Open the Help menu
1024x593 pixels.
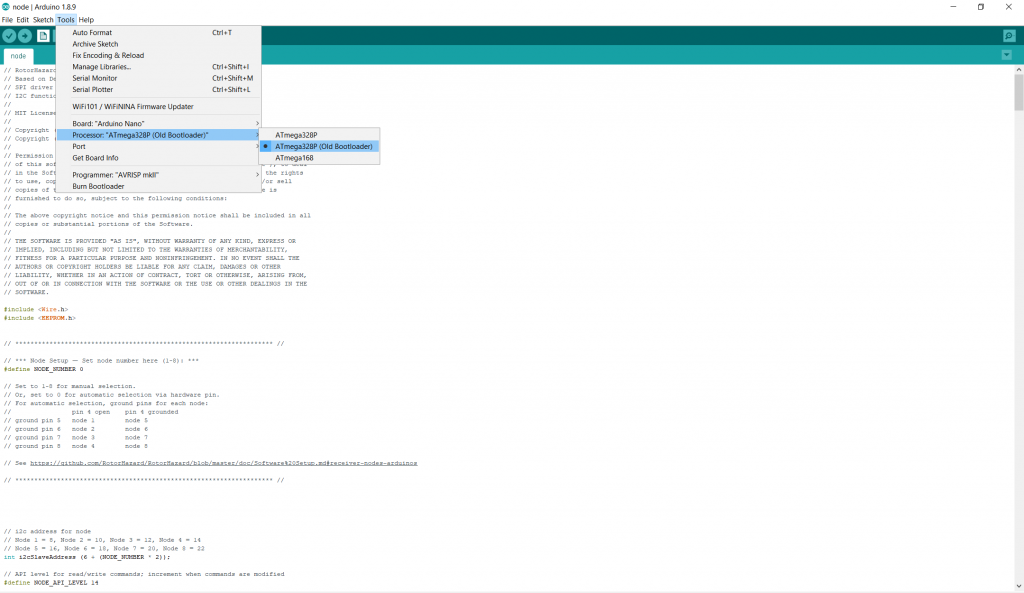[x=86, y=20]
